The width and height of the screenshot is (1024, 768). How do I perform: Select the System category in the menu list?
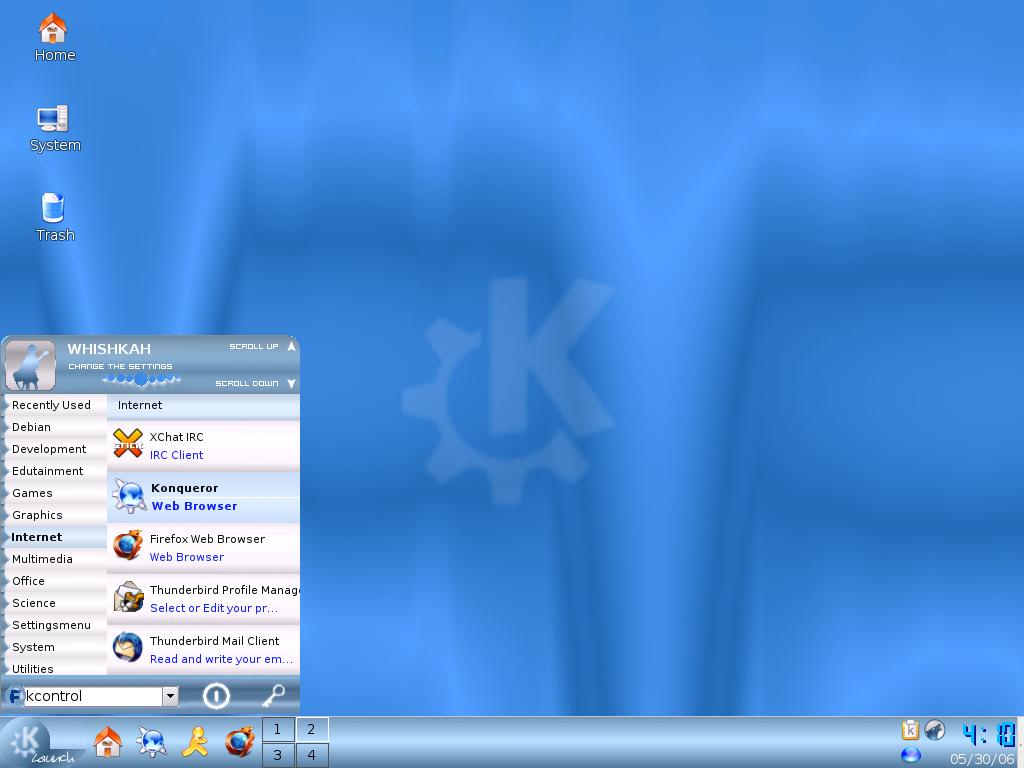pyautogui.click(x=56, y=647)
